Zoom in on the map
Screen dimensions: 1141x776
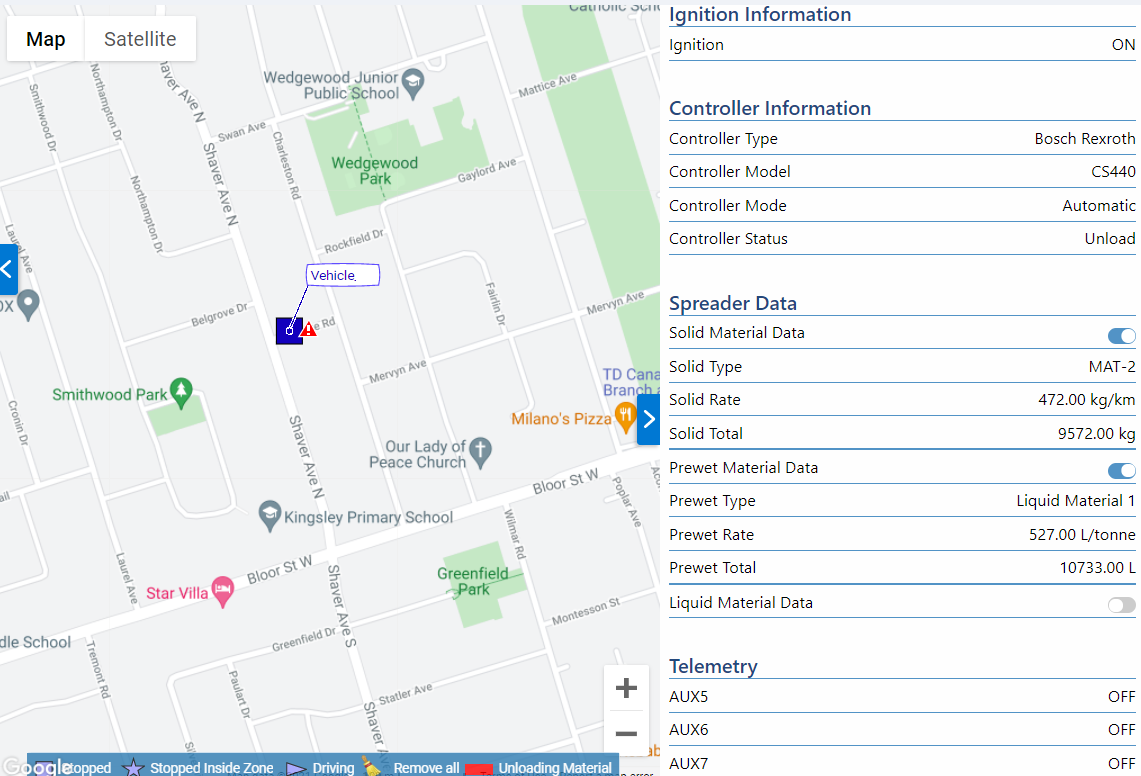(626, 688)
